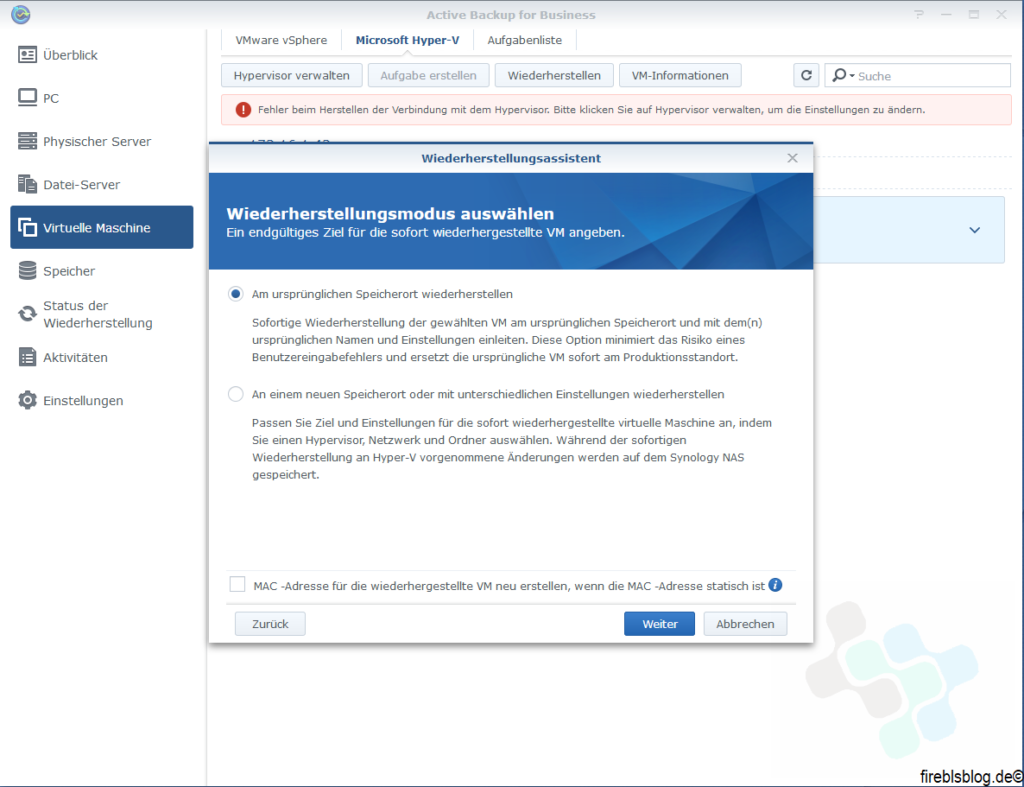Open the Überblick section in the sidebar
Screen dimensions: 1024x787
101,55
